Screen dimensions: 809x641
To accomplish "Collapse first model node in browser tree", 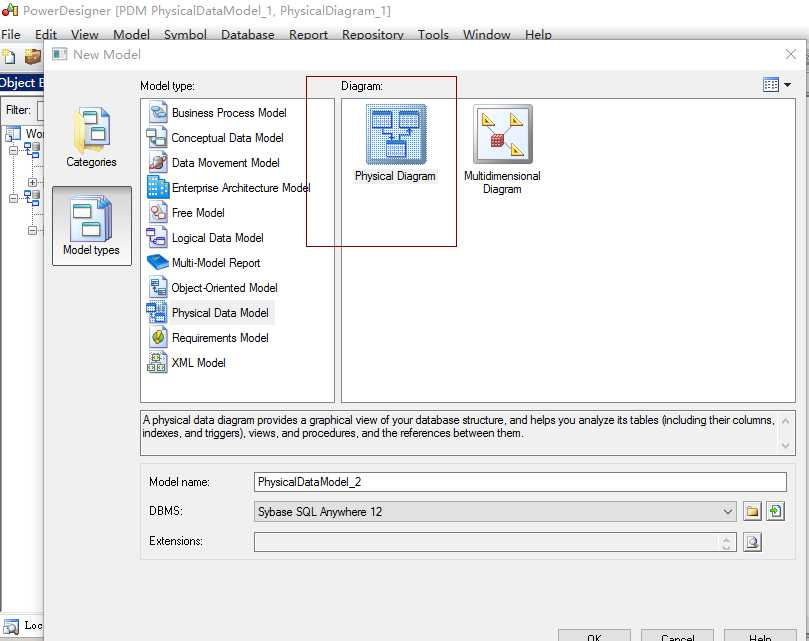I will [x=13, y=151].
